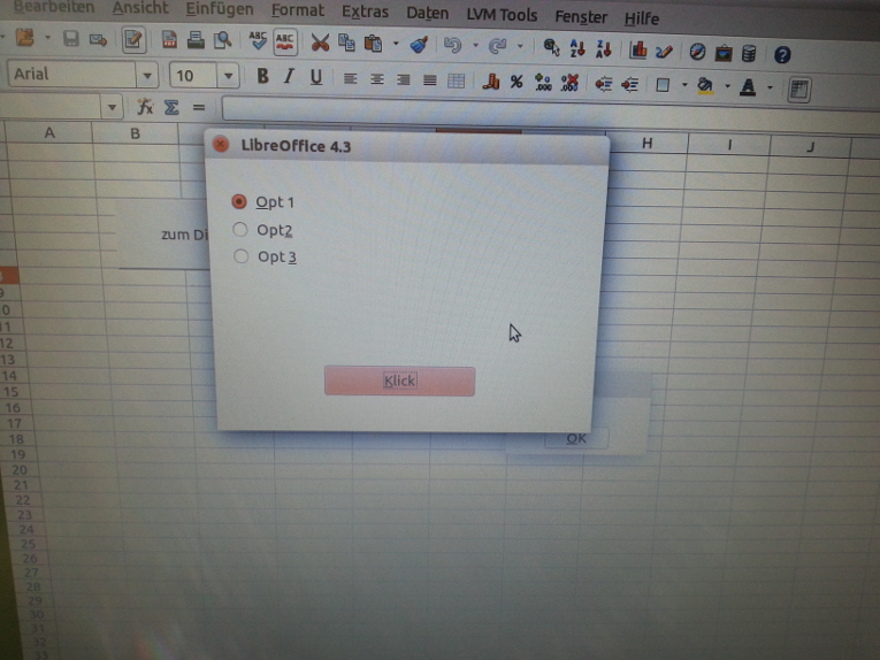Click the Klick button in dialog
The height and width of the screenshot is (660, 880).
[x=400, y=381]
